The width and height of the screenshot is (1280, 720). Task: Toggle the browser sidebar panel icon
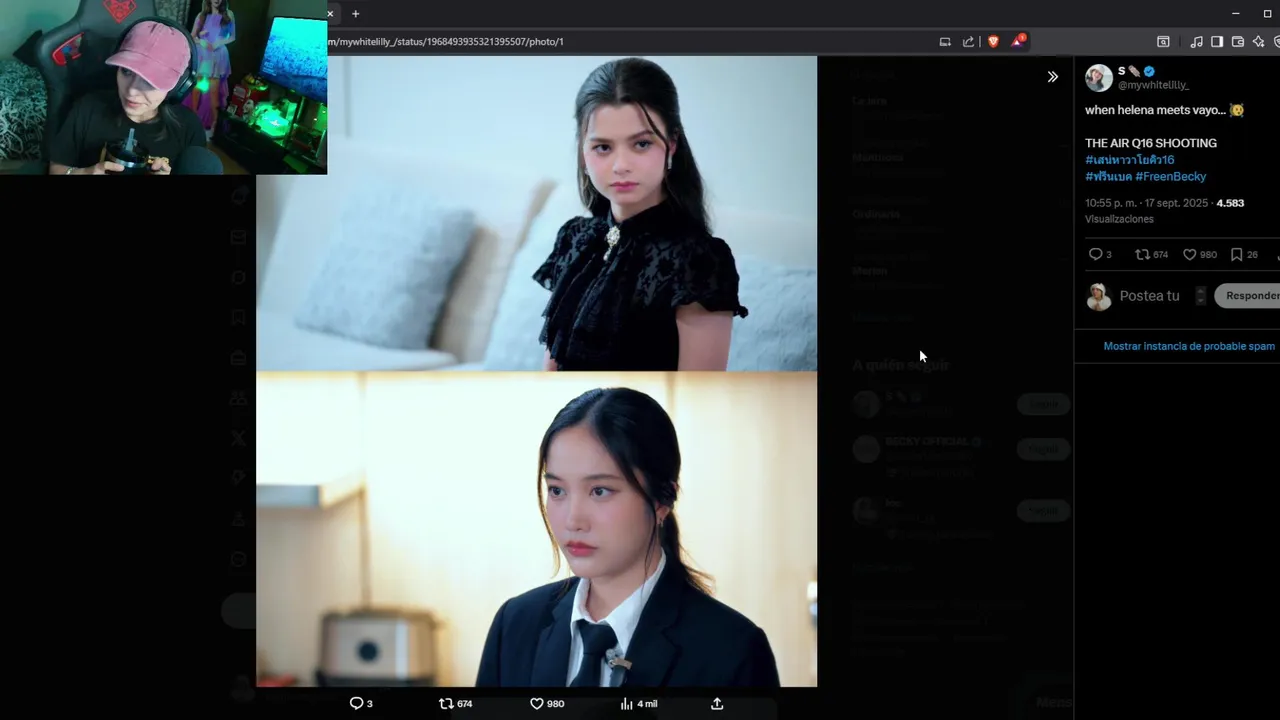[1217, 42]
